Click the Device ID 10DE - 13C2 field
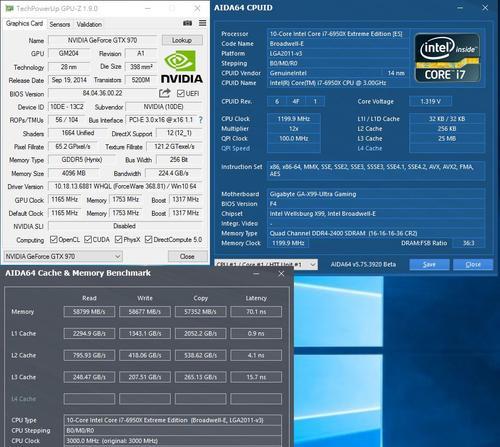Screen dimensions: 500x447 [67, 107]
